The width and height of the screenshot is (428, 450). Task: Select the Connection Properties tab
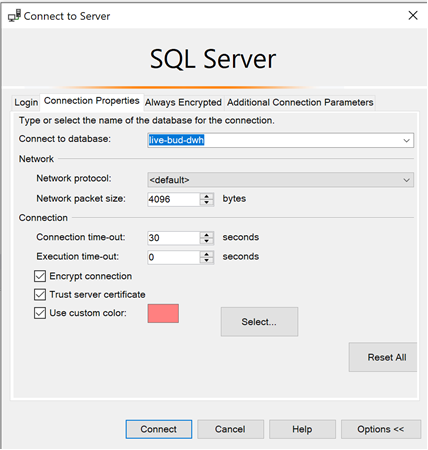point(92,101)
